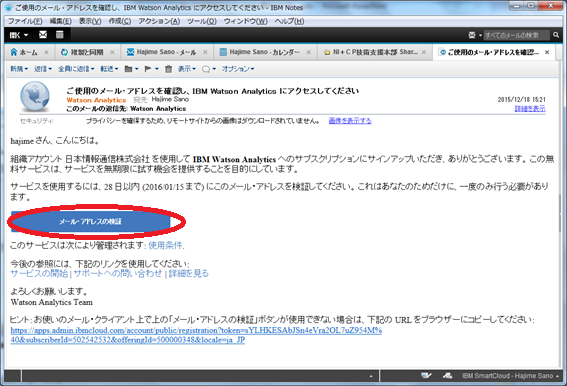Open the calendar icon in black toolbar
Image resolution: width=567 pixels, height=386 pixels.
[x=60, y=35]
